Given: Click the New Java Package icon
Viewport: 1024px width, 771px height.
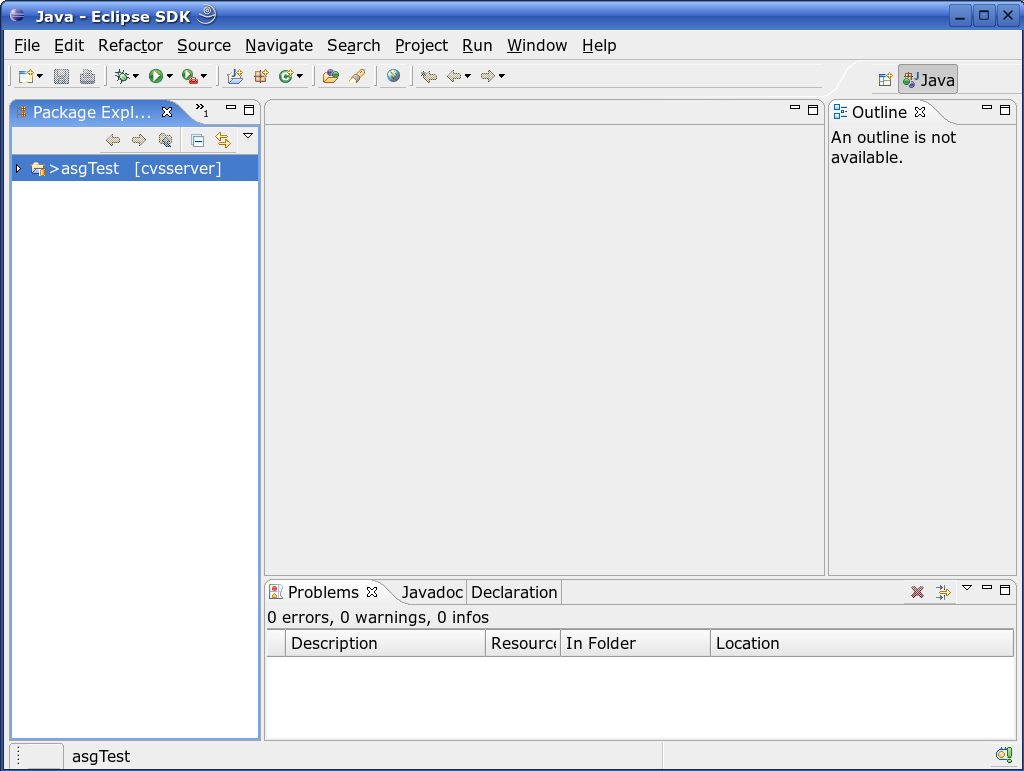Looking at the screenshot, I should tap(261, 76).
